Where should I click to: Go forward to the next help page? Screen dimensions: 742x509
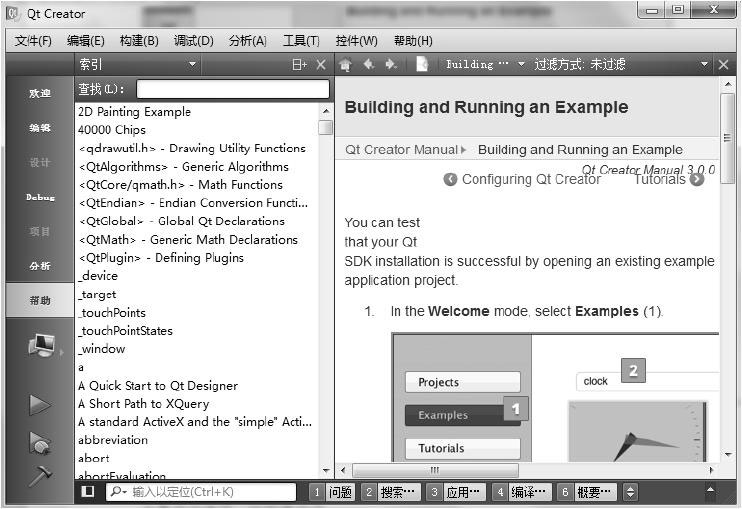[x=391, y=64]
